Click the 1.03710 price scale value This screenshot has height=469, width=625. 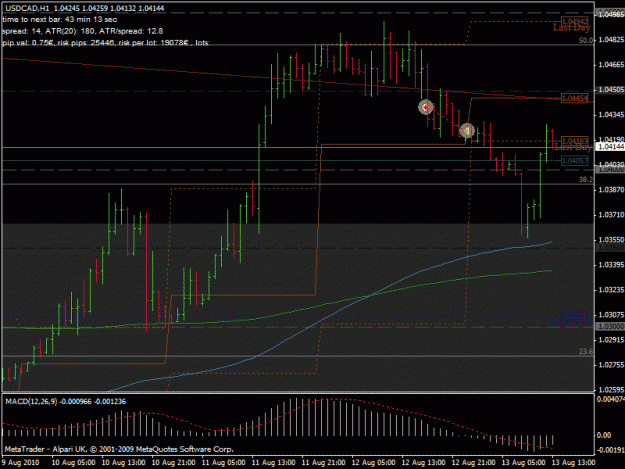coord(611,215)
